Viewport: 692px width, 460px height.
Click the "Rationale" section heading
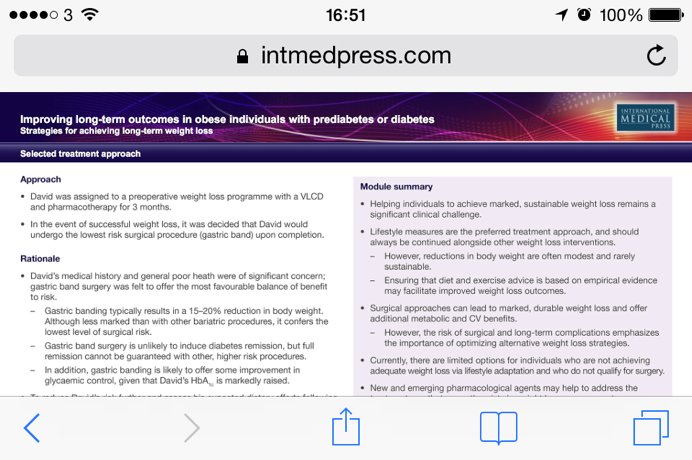[40, 259]
